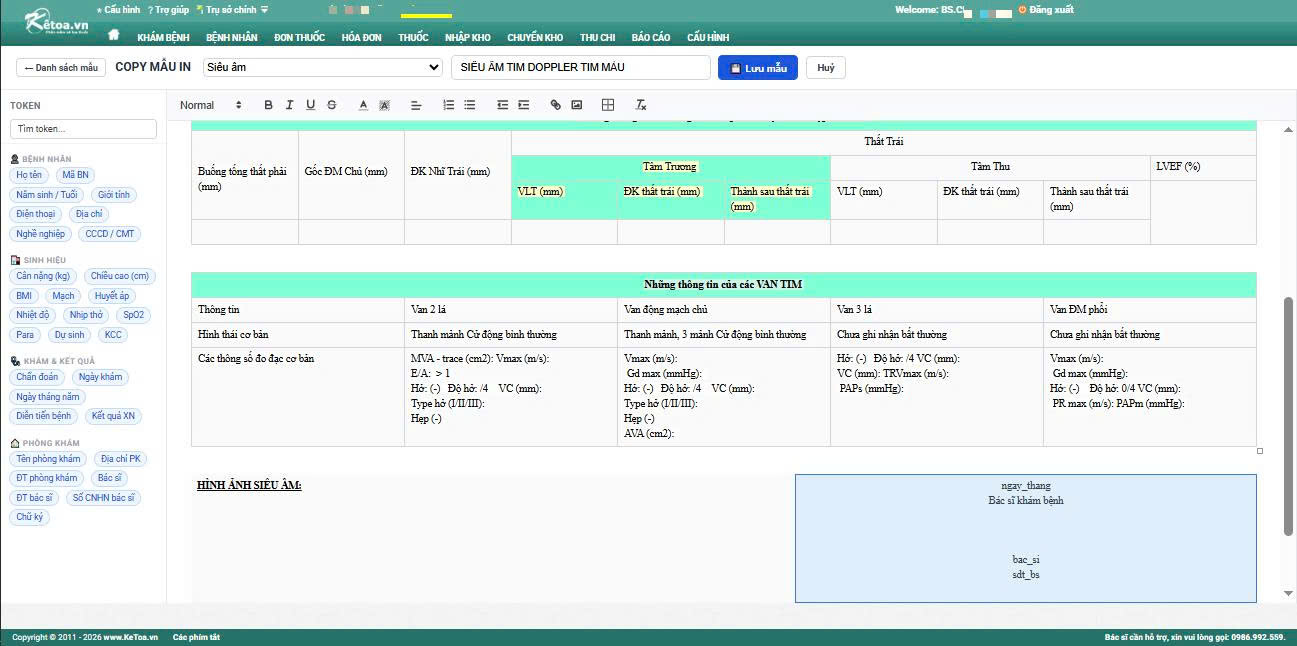Screen dimensions: 1297x646
Task: Increase indent with the indent icon
Action: [x=523, y=105]
